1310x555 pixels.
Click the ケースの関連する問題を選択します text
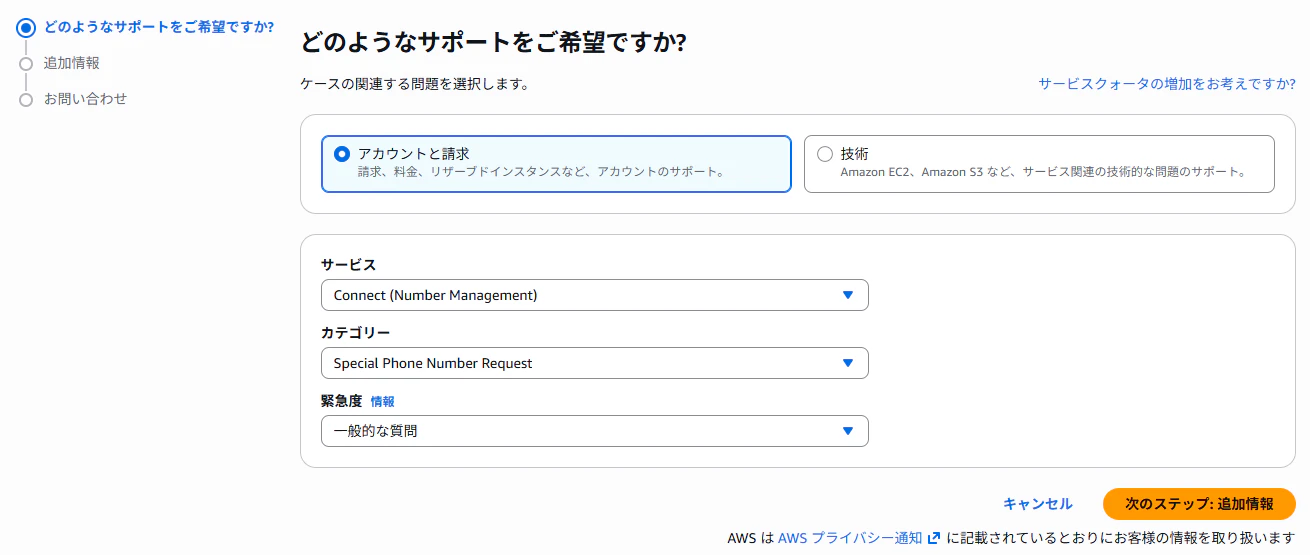(414, 84)
